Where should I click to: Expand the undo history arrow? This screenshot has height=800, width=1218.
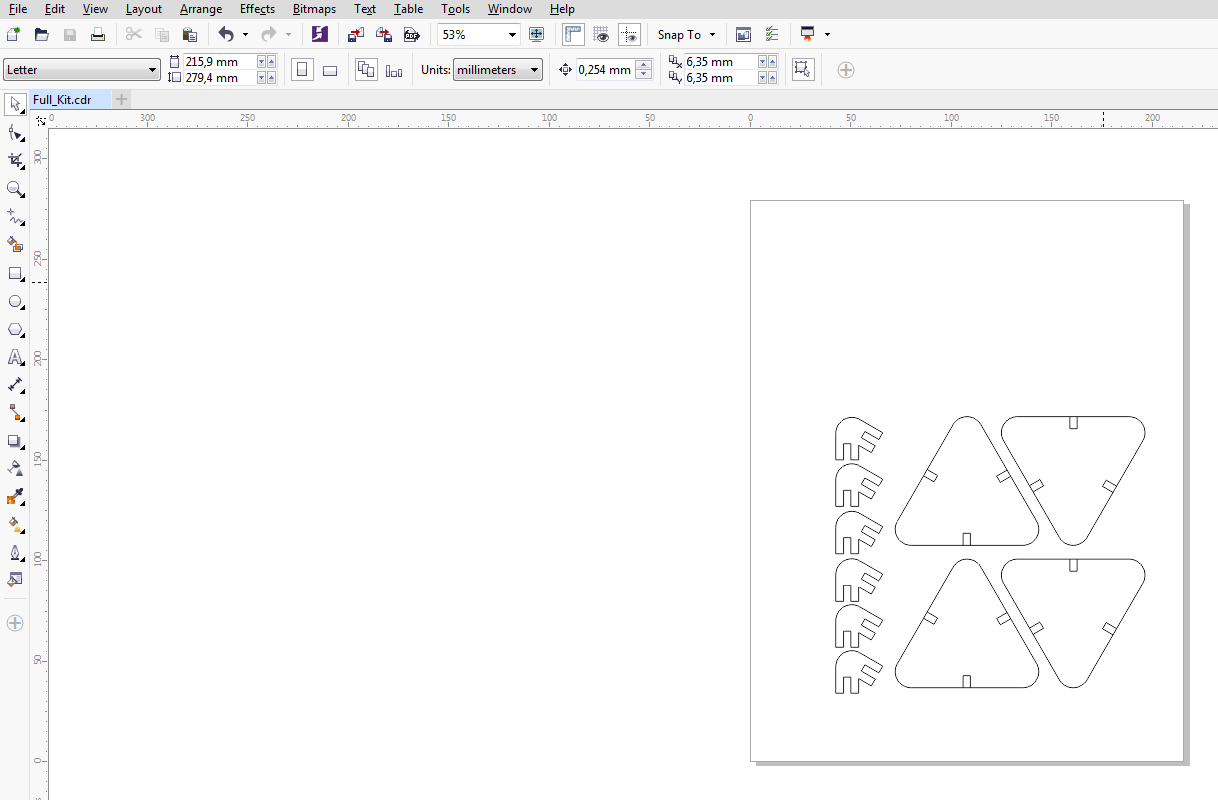[245, 34]
